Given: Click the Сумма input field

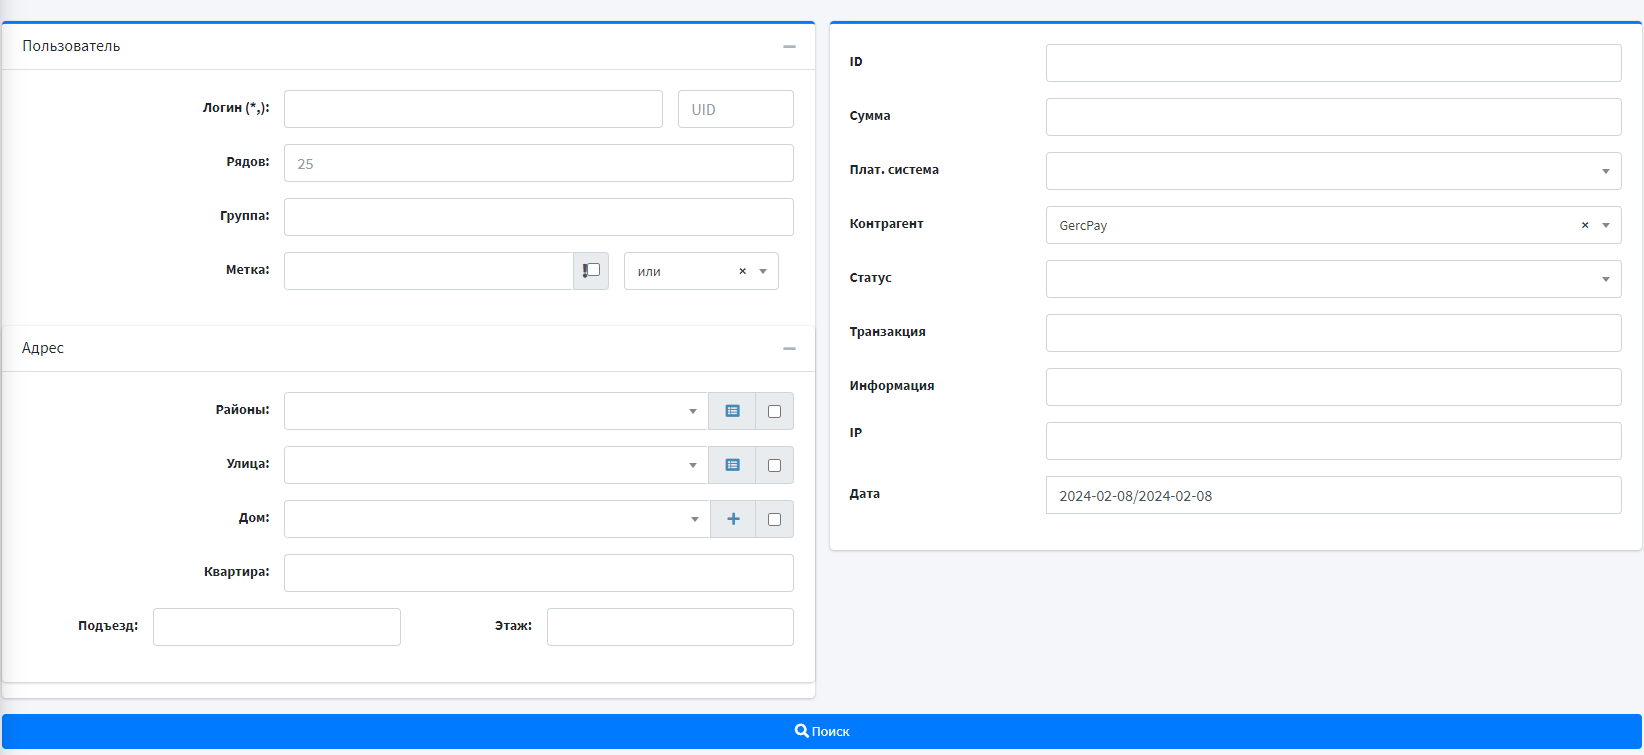Looking at the screenshot, I should click(1332, 117).
